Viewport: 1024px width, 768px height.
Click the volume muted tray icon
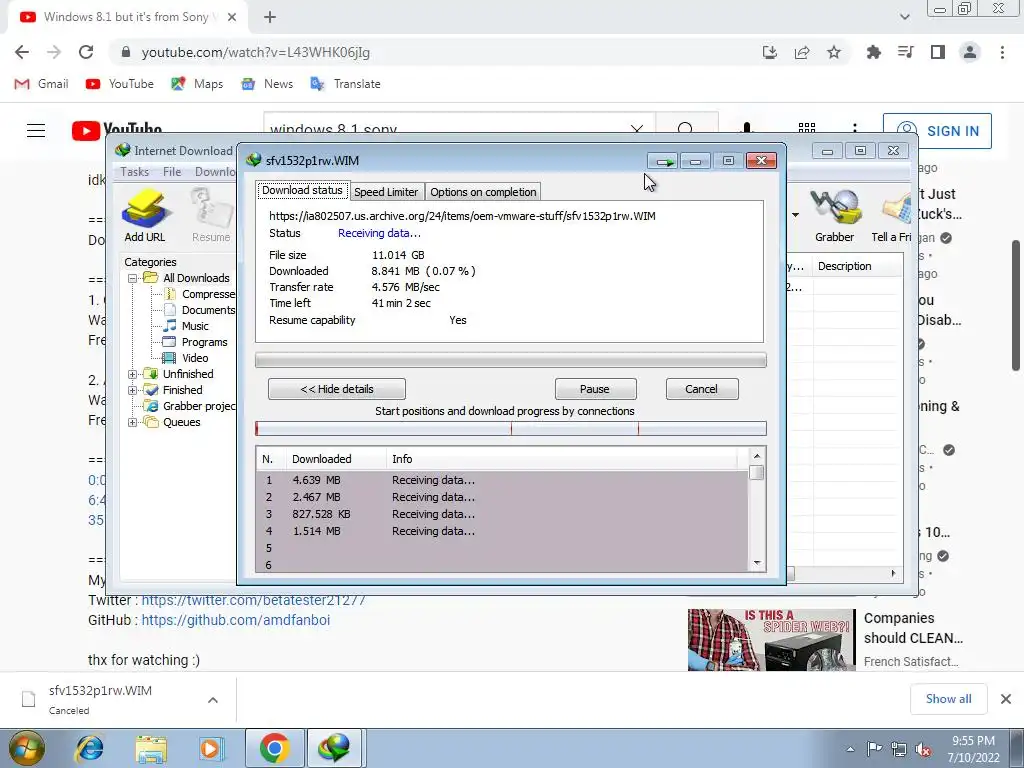923,749
